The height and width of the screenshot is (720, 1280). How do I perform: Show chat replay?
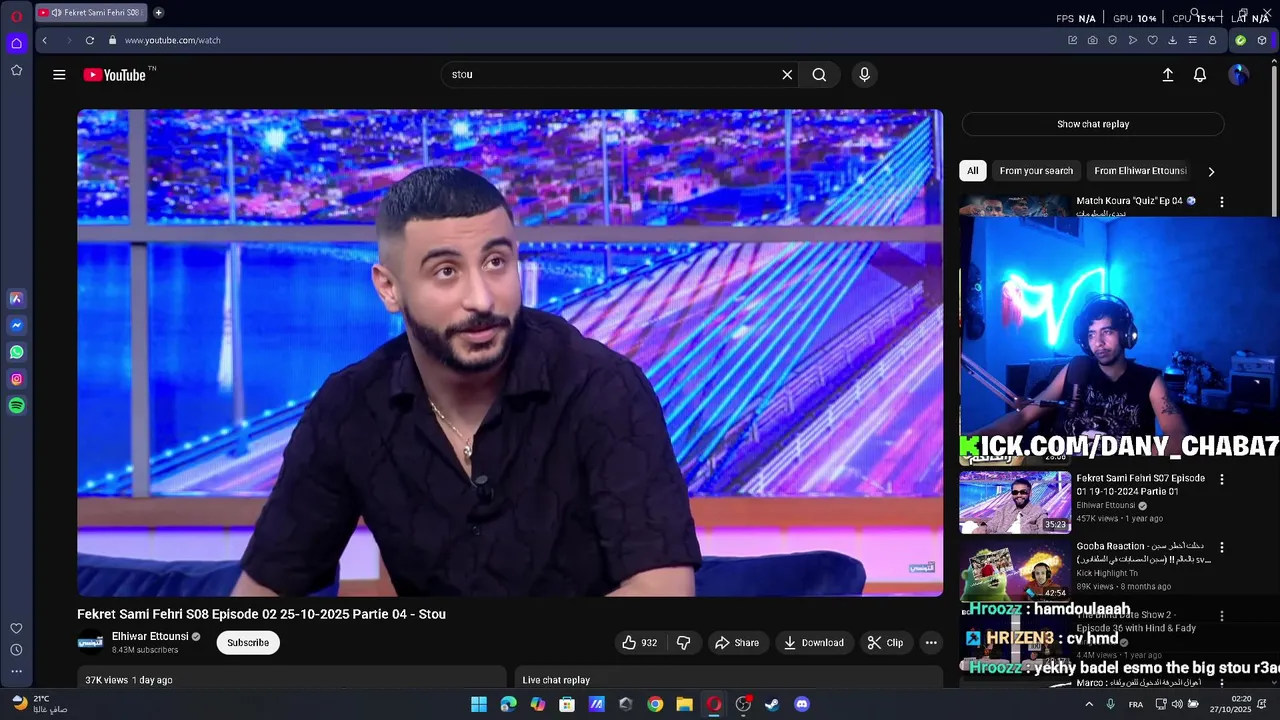coord(1093,124)
